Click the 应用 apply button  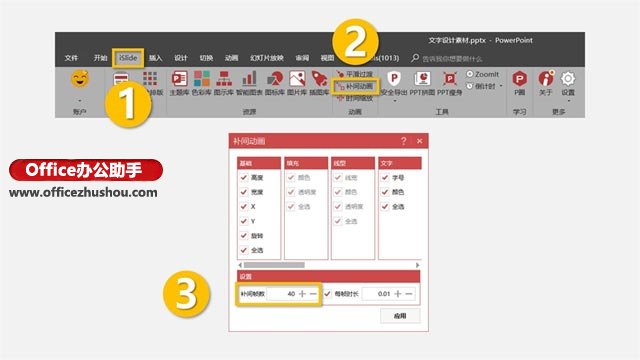(x=400, y=316)
